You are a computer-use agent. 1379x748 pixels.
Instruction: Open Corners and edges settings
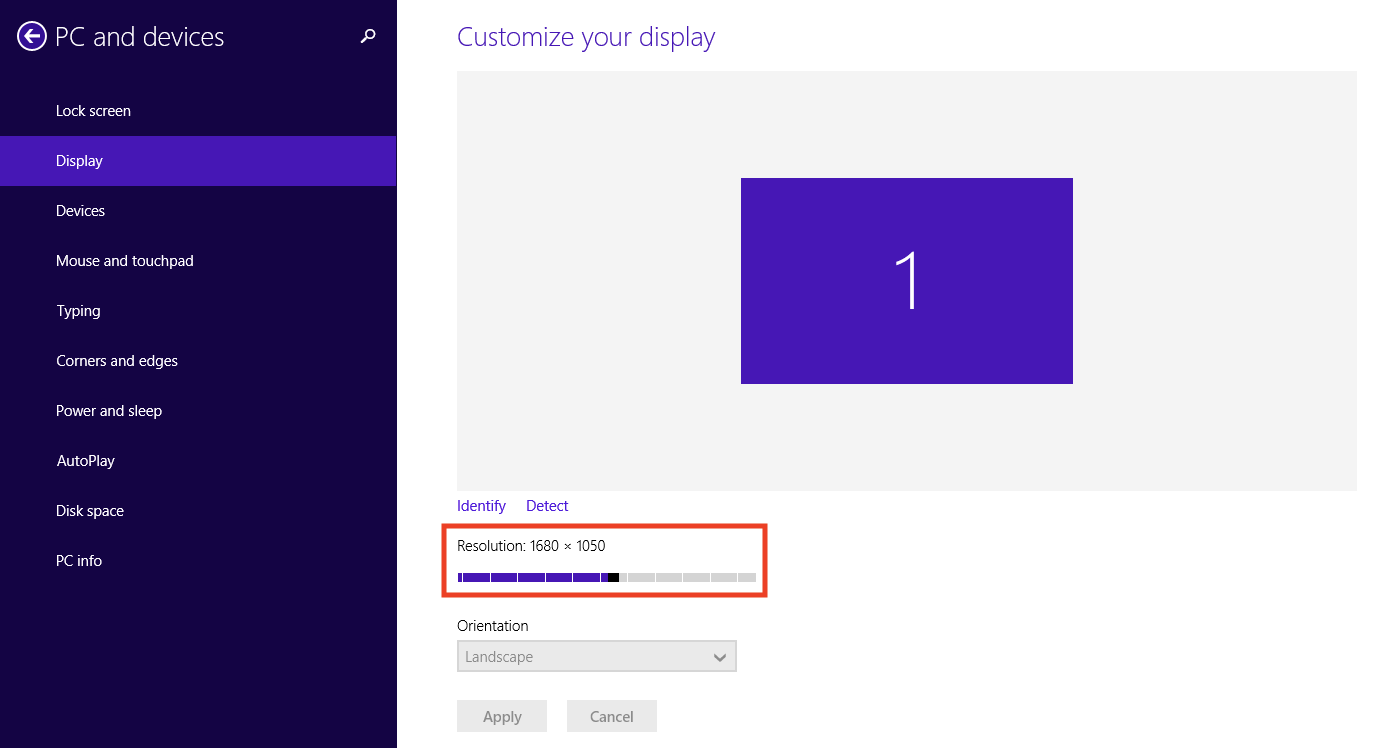tap(117, 360)
